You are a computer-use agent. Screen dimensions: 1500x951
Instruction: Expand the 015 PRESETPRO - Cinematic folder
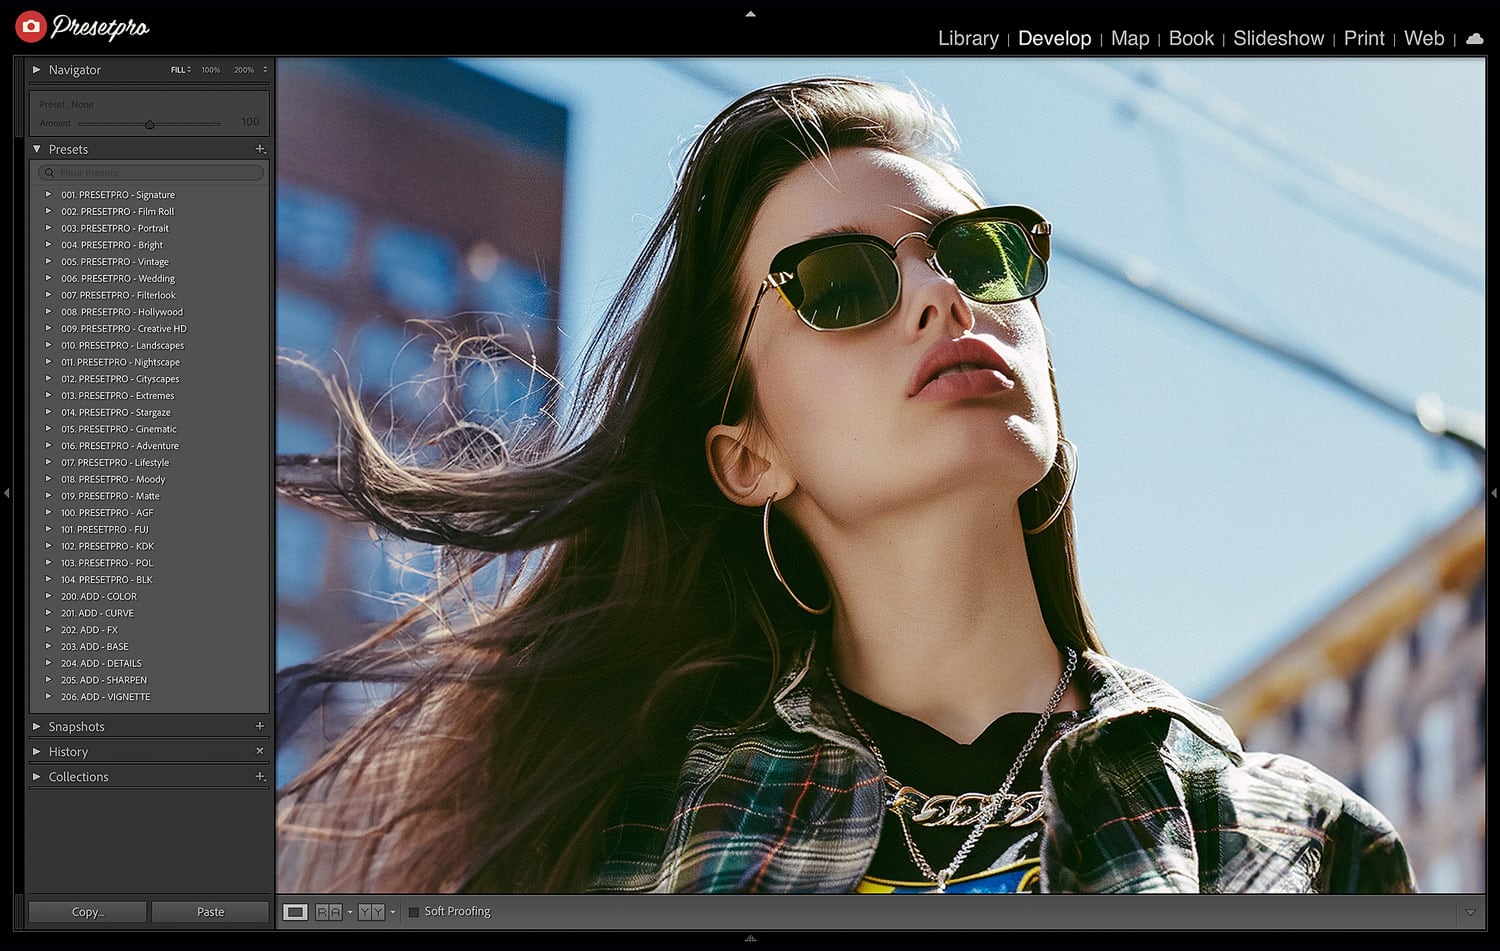pyautogui.click(x=48, y=429)
